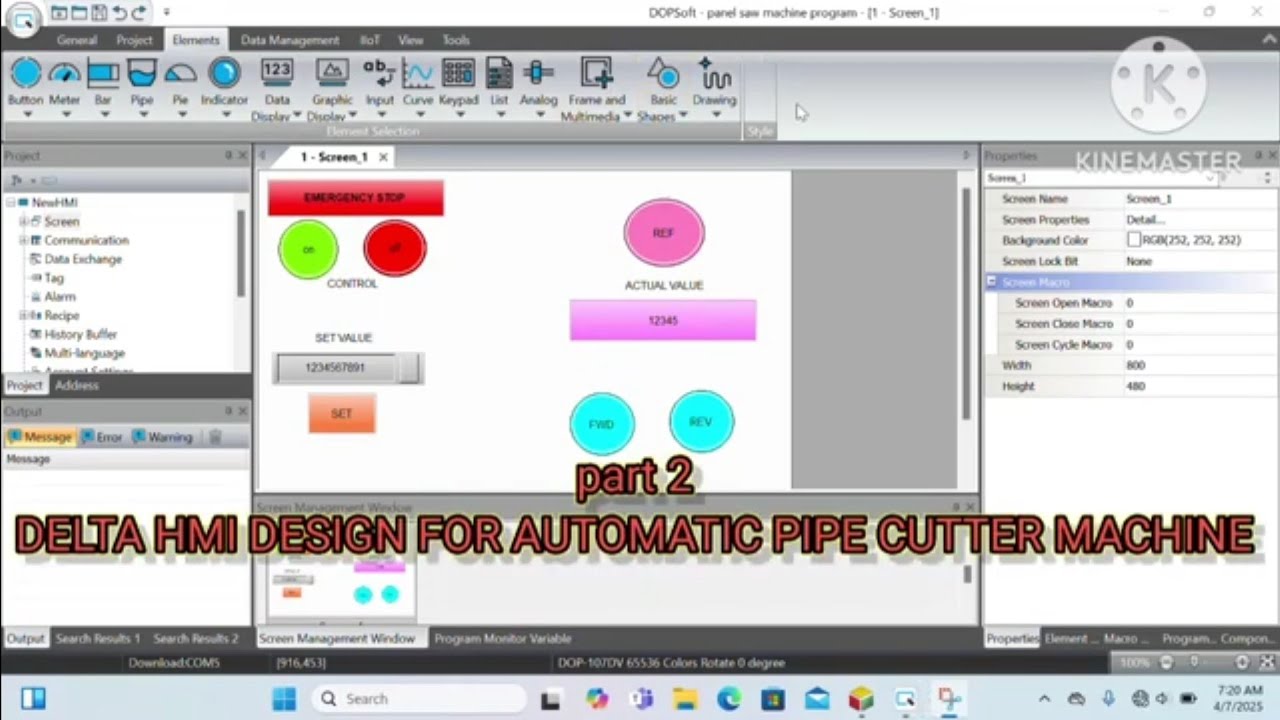The image size is (1280, 720).
Task: Choose the Input element icon
Action: (379, 73)
